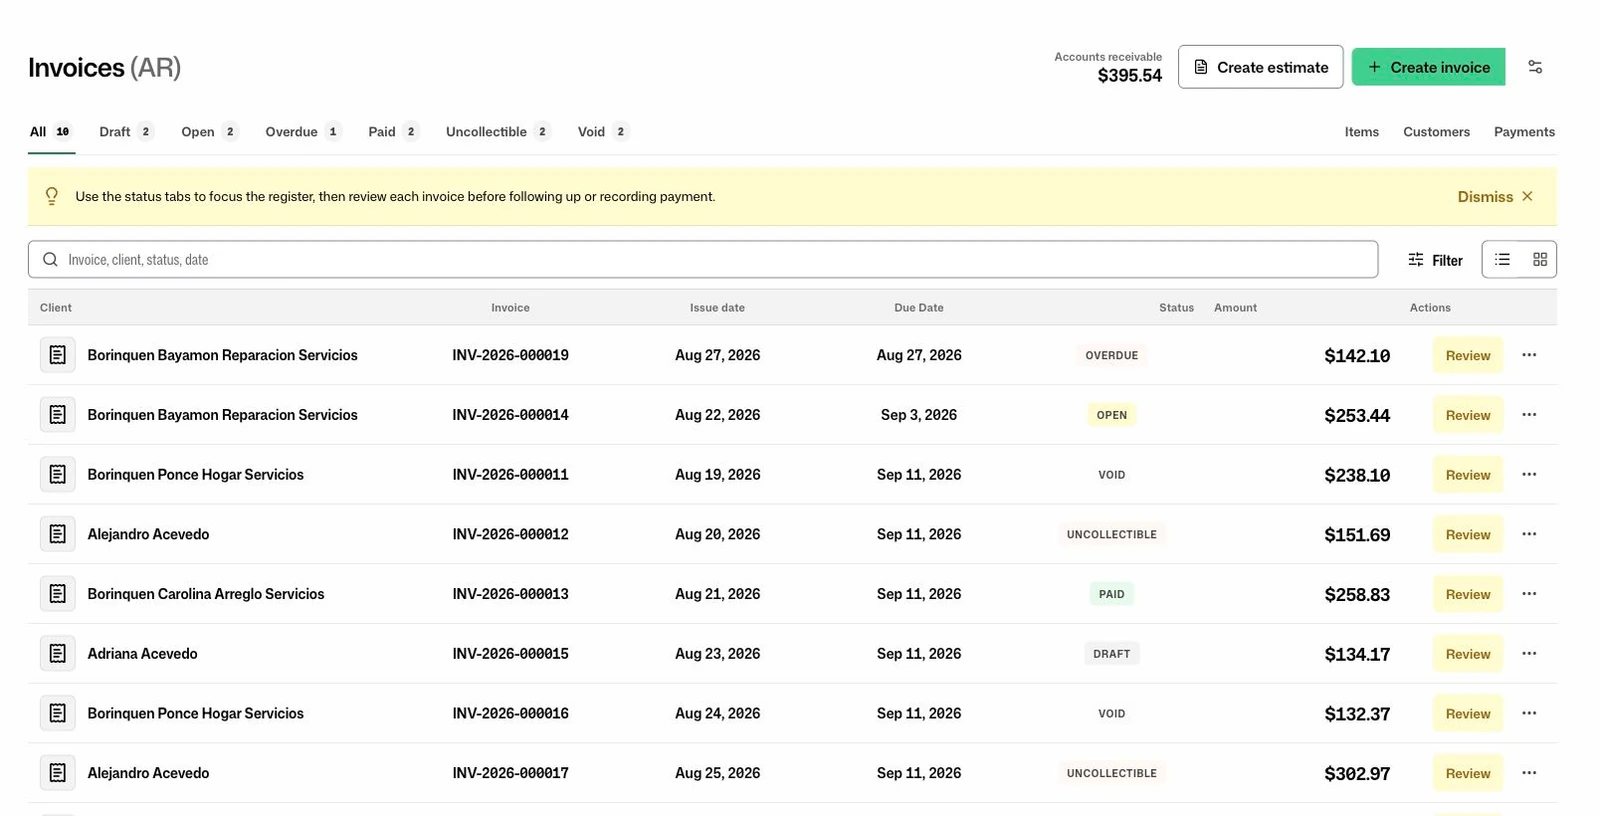Go to Payments page
Screen dimensions: 1600x816
(1524, 132)
